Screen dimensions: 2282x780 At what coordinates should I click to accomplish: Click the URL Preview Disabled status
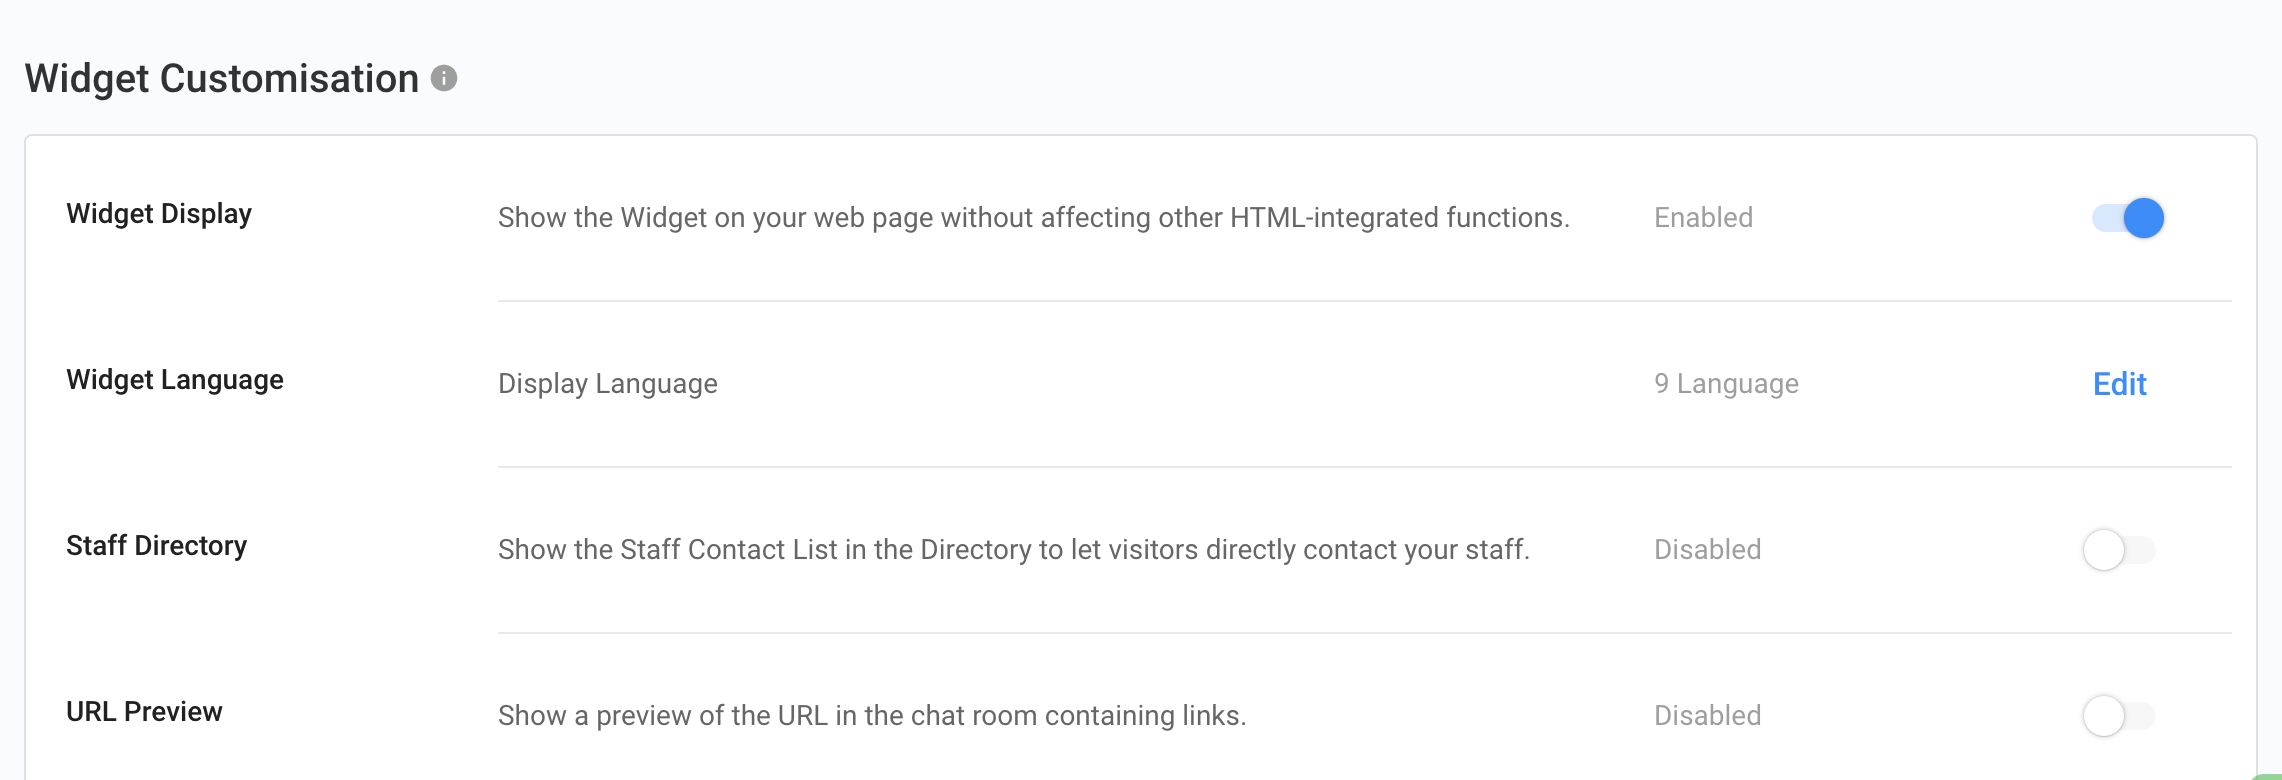[1707, 716]
